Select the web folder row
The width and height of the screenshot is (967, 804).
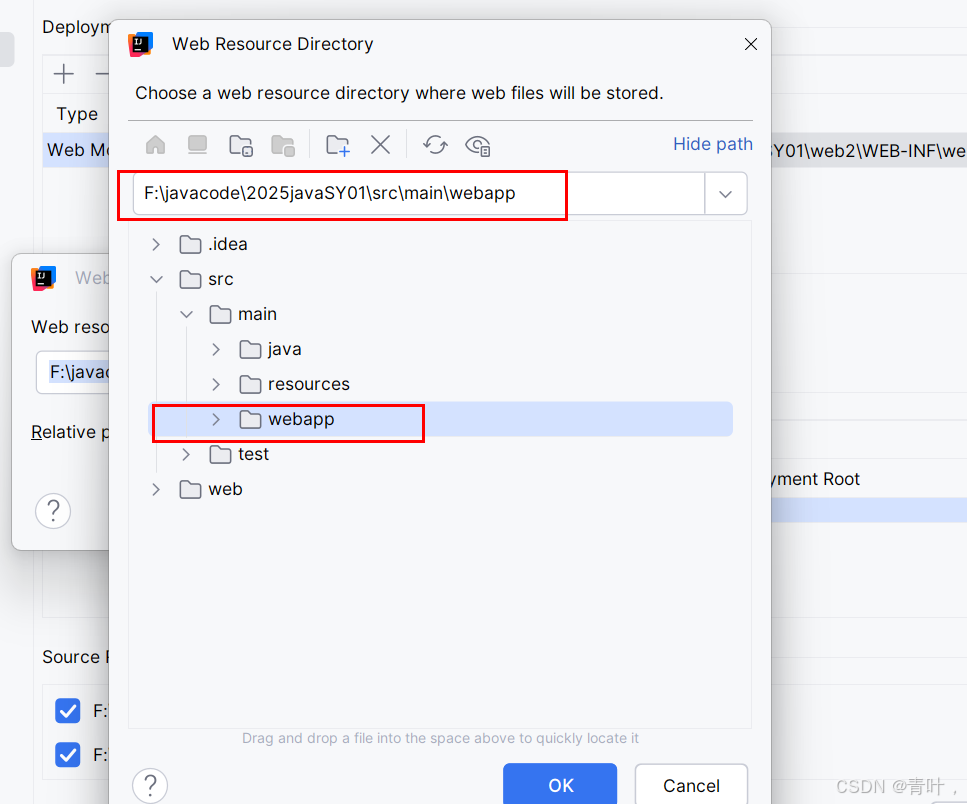coord(440,490)
